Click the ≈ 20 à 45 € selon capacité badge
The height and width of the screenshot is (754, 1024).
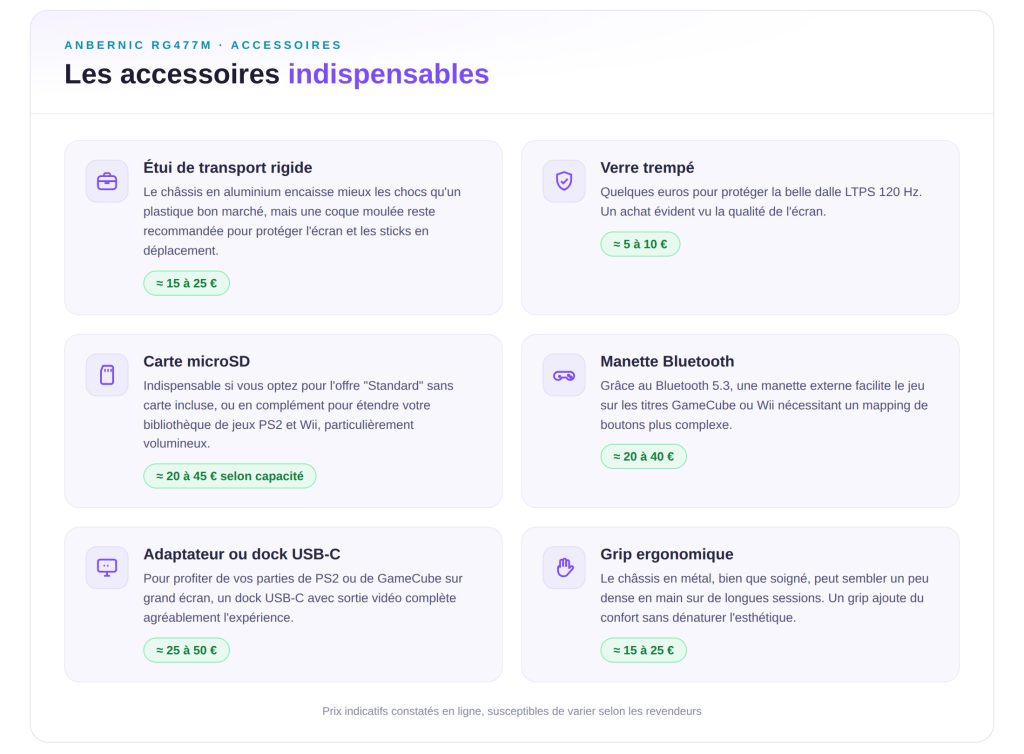tap(230, 476)
